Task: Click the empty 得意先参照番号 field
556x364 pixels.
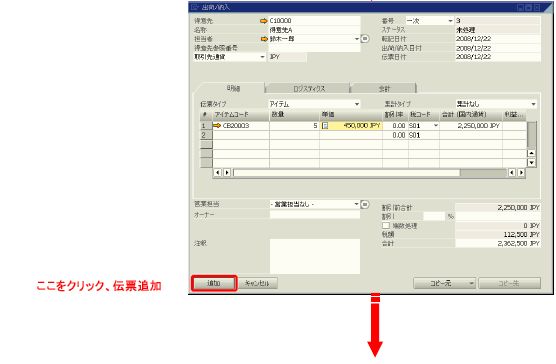Action: point(314,48)
